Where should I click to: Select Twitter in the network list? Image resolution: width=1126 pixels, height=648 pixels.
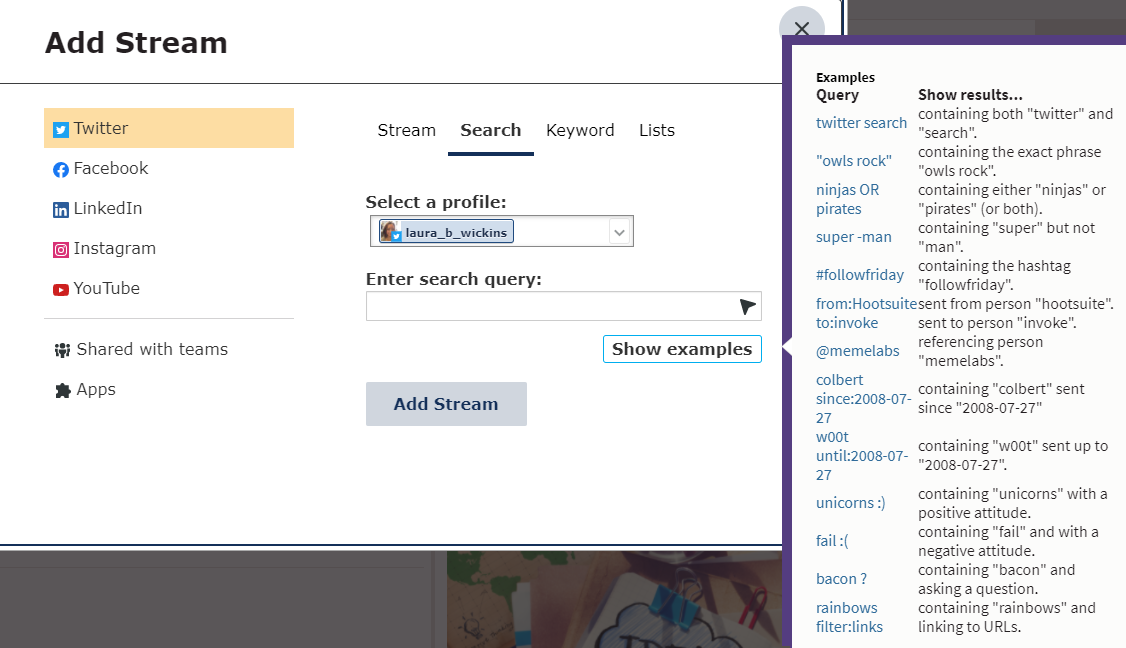(x=169, y=128)
